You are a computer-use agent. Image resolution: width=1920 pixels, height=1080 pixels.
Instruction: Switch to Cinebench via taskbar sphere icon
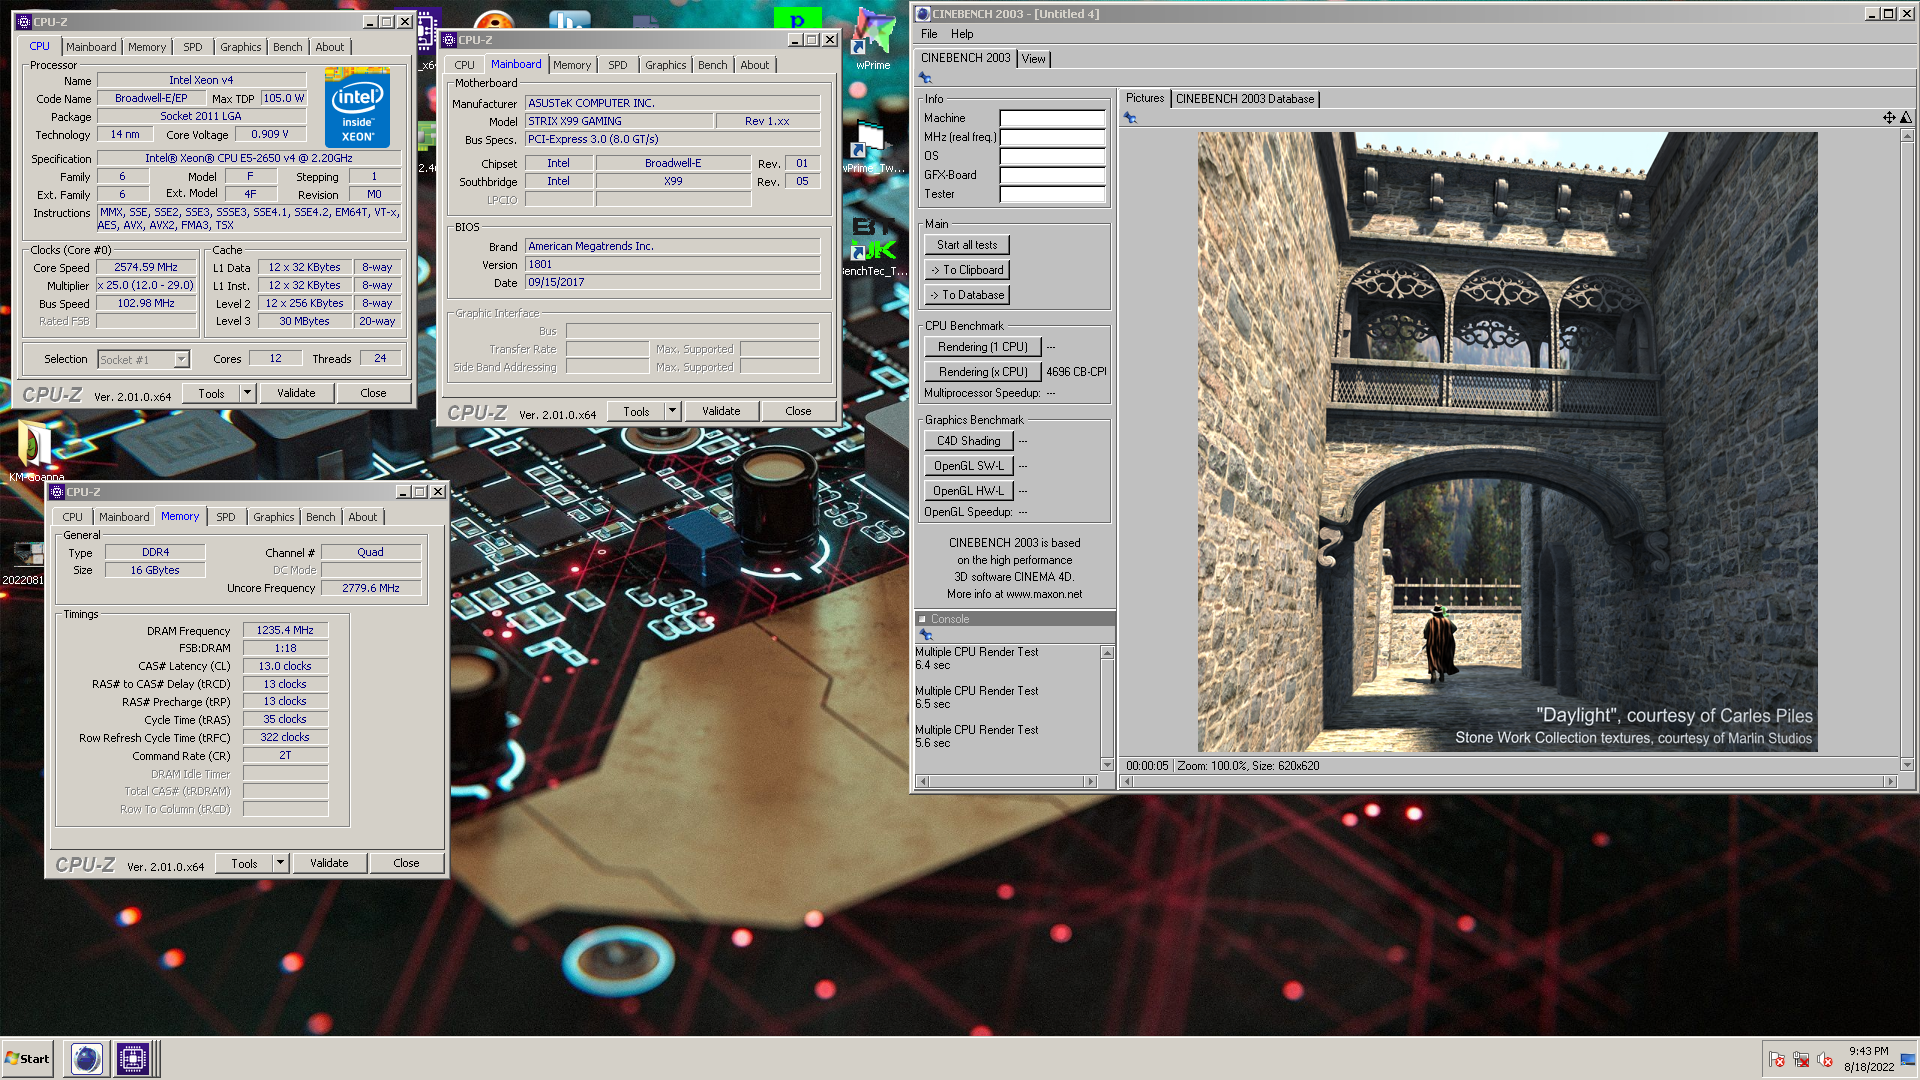[x=87, y=1059]
